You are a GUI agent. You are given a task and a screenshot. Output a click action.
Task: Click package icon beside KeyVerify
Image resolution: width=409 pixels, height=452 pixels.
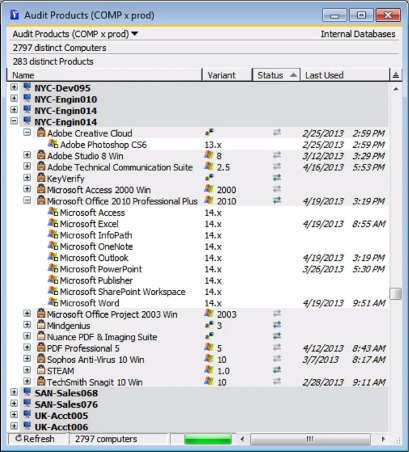[41, 178]
